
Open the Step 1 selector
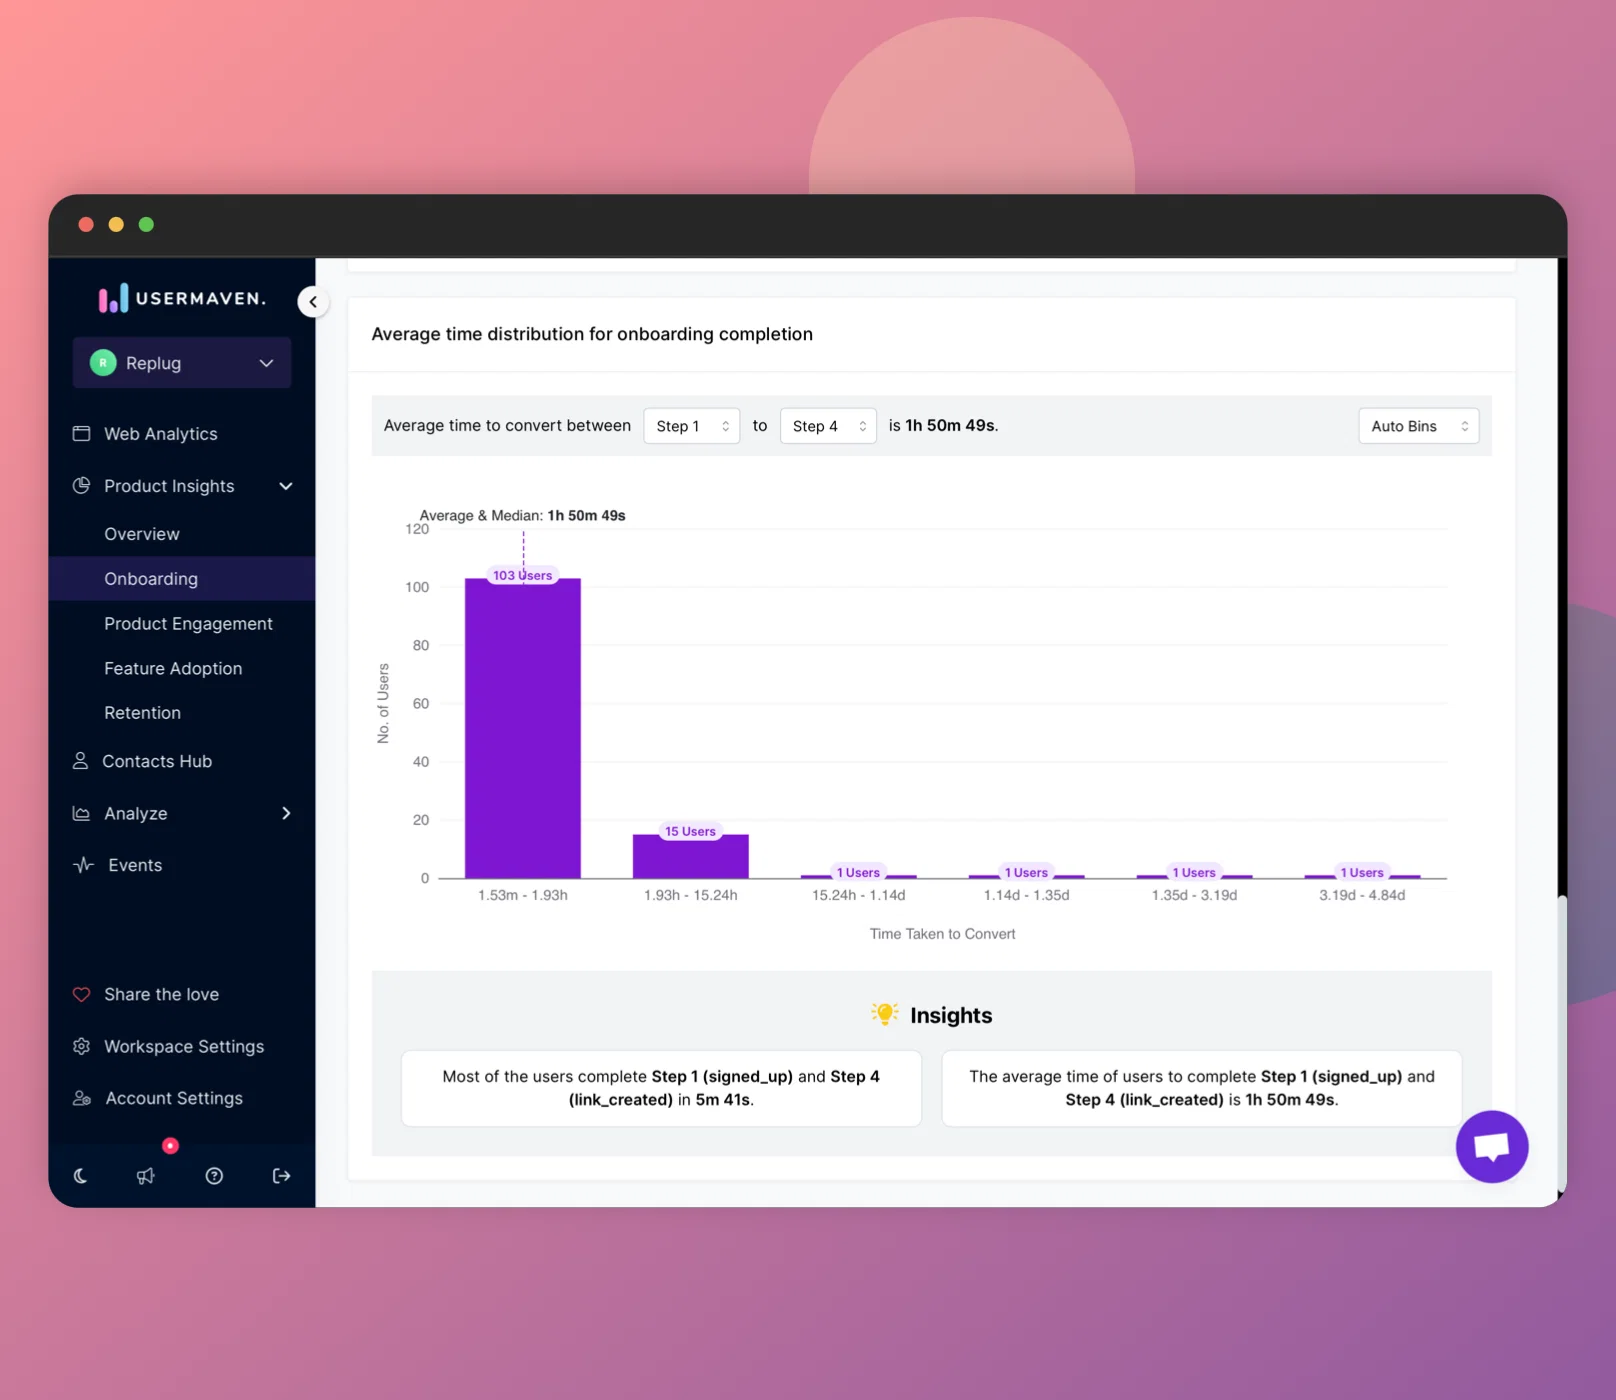(x=691, y=426)
